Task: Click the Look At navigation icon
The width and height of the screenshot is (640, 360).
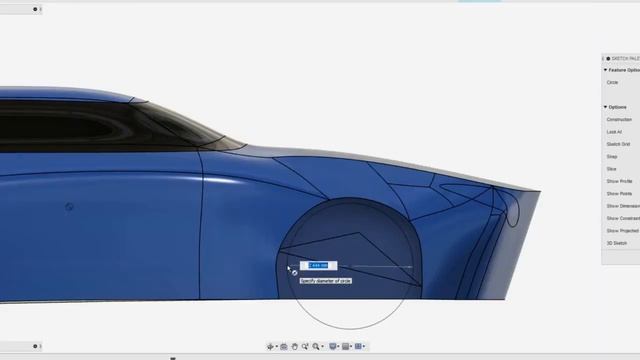Action: [284, 347]
